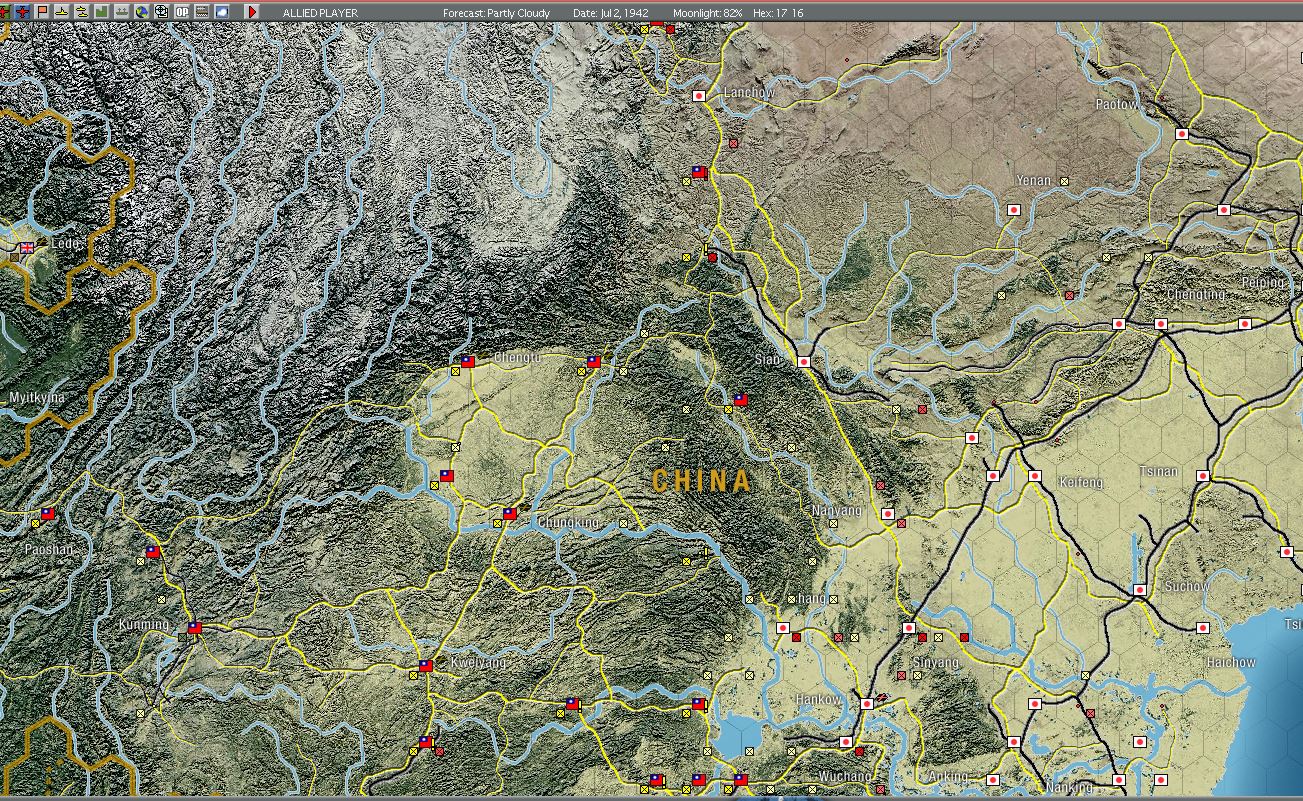The image size is (1303, 801).
Task: Click the Yenan city label
Action: click(x=1034, y=181)
